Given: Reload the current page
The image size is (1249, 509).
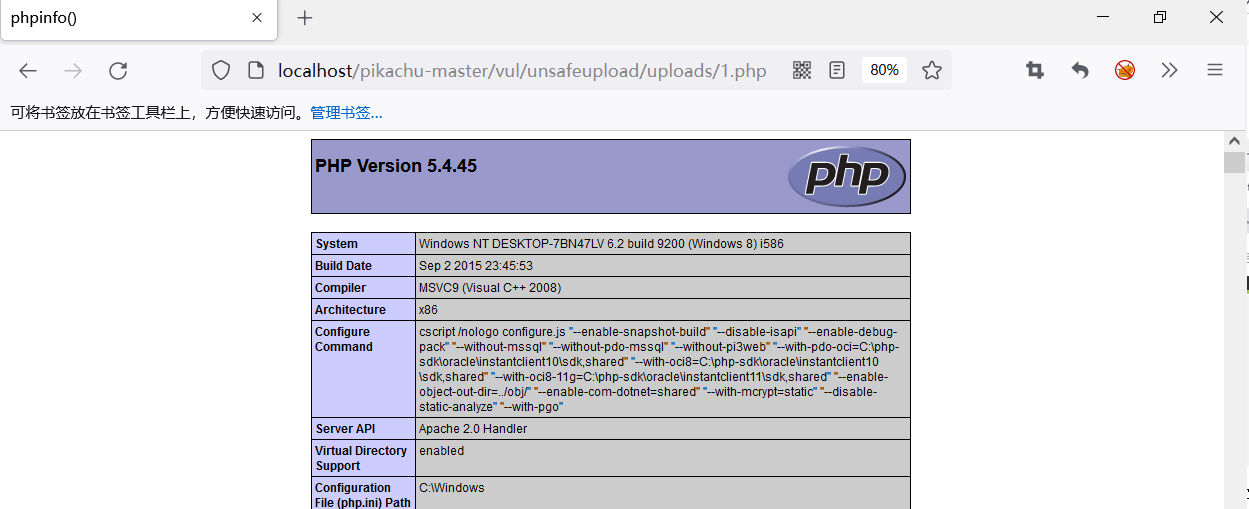Looking at the screenshot, I should pyautogui.click(x=118, y=70).
